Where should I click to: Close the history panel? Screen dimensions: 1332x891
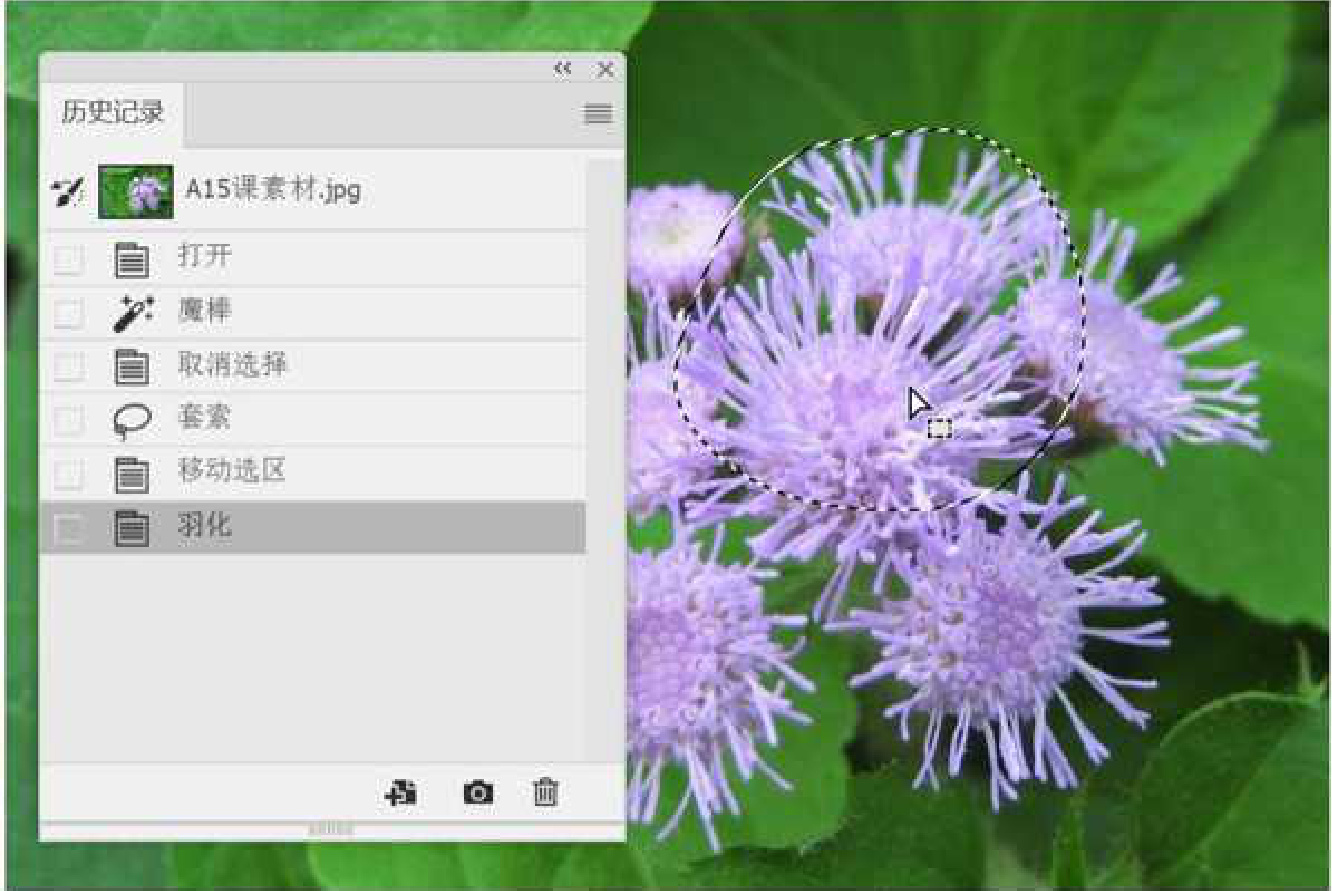pos(605,69)
